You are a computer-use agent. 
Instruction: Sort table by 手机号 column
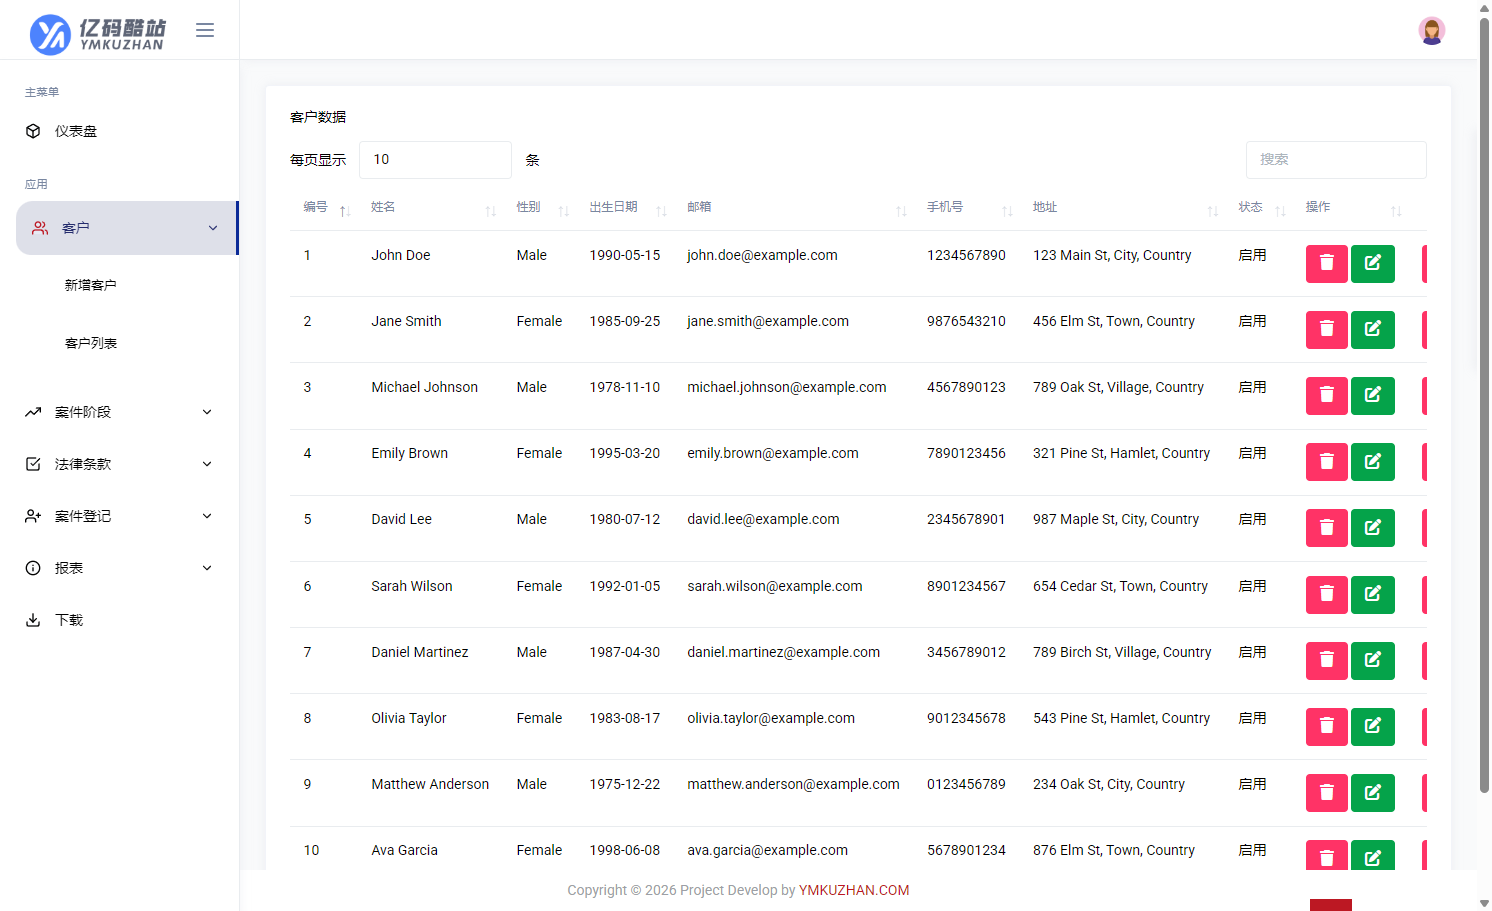click(x=966, y=207)
